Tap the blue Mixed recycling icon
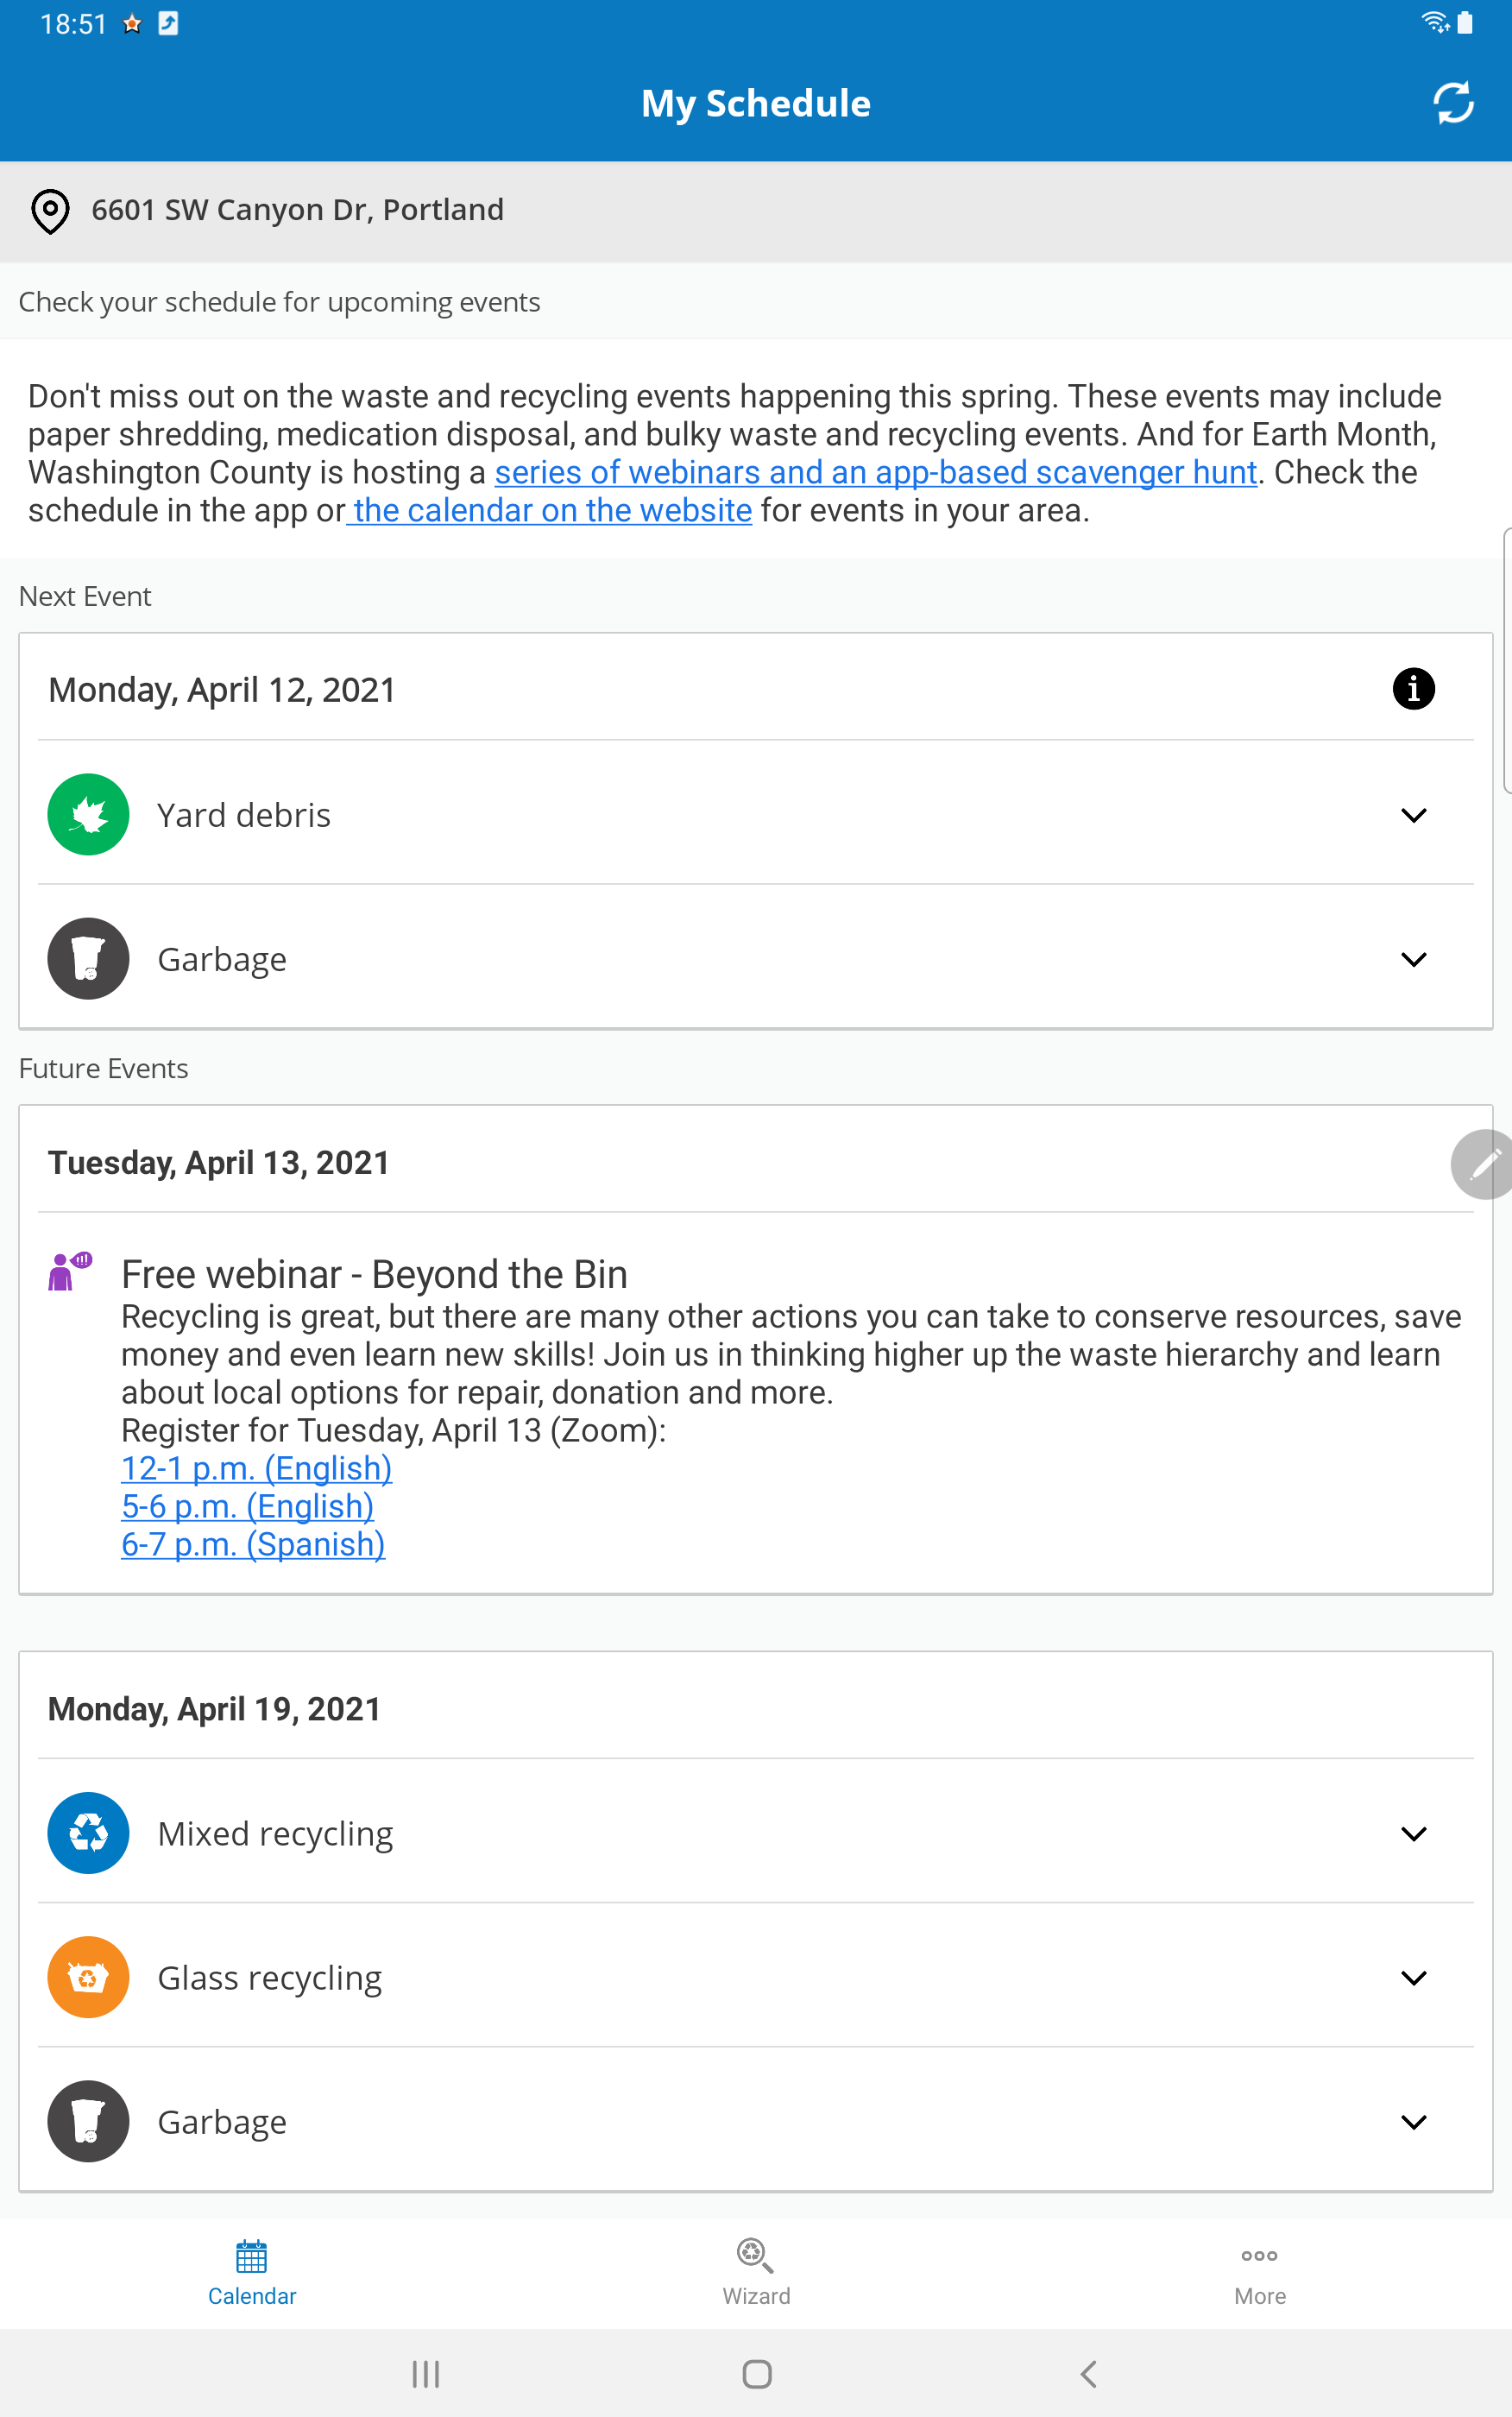This screenshot has height=2417, width=1512. pyautogui.click(x=88, y=1832)
